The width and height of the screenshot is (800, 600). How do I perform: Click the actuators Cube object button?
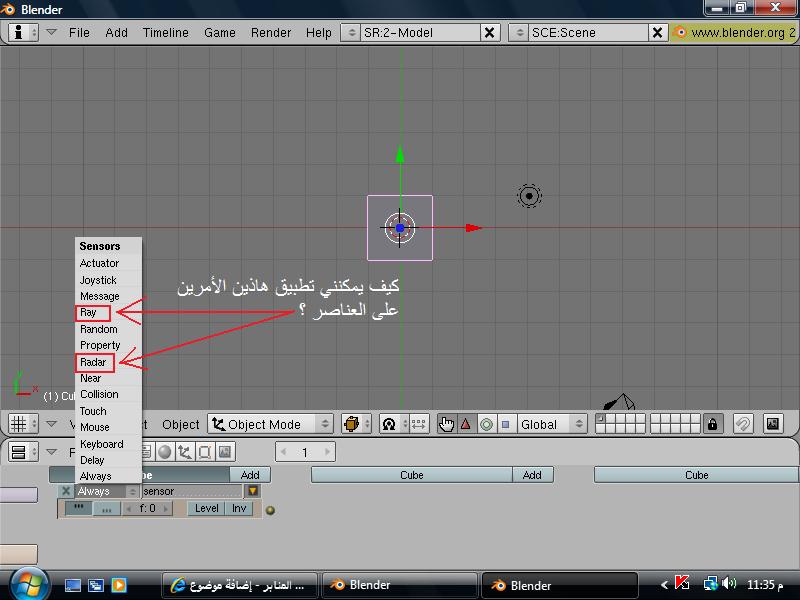click(696, 475)
